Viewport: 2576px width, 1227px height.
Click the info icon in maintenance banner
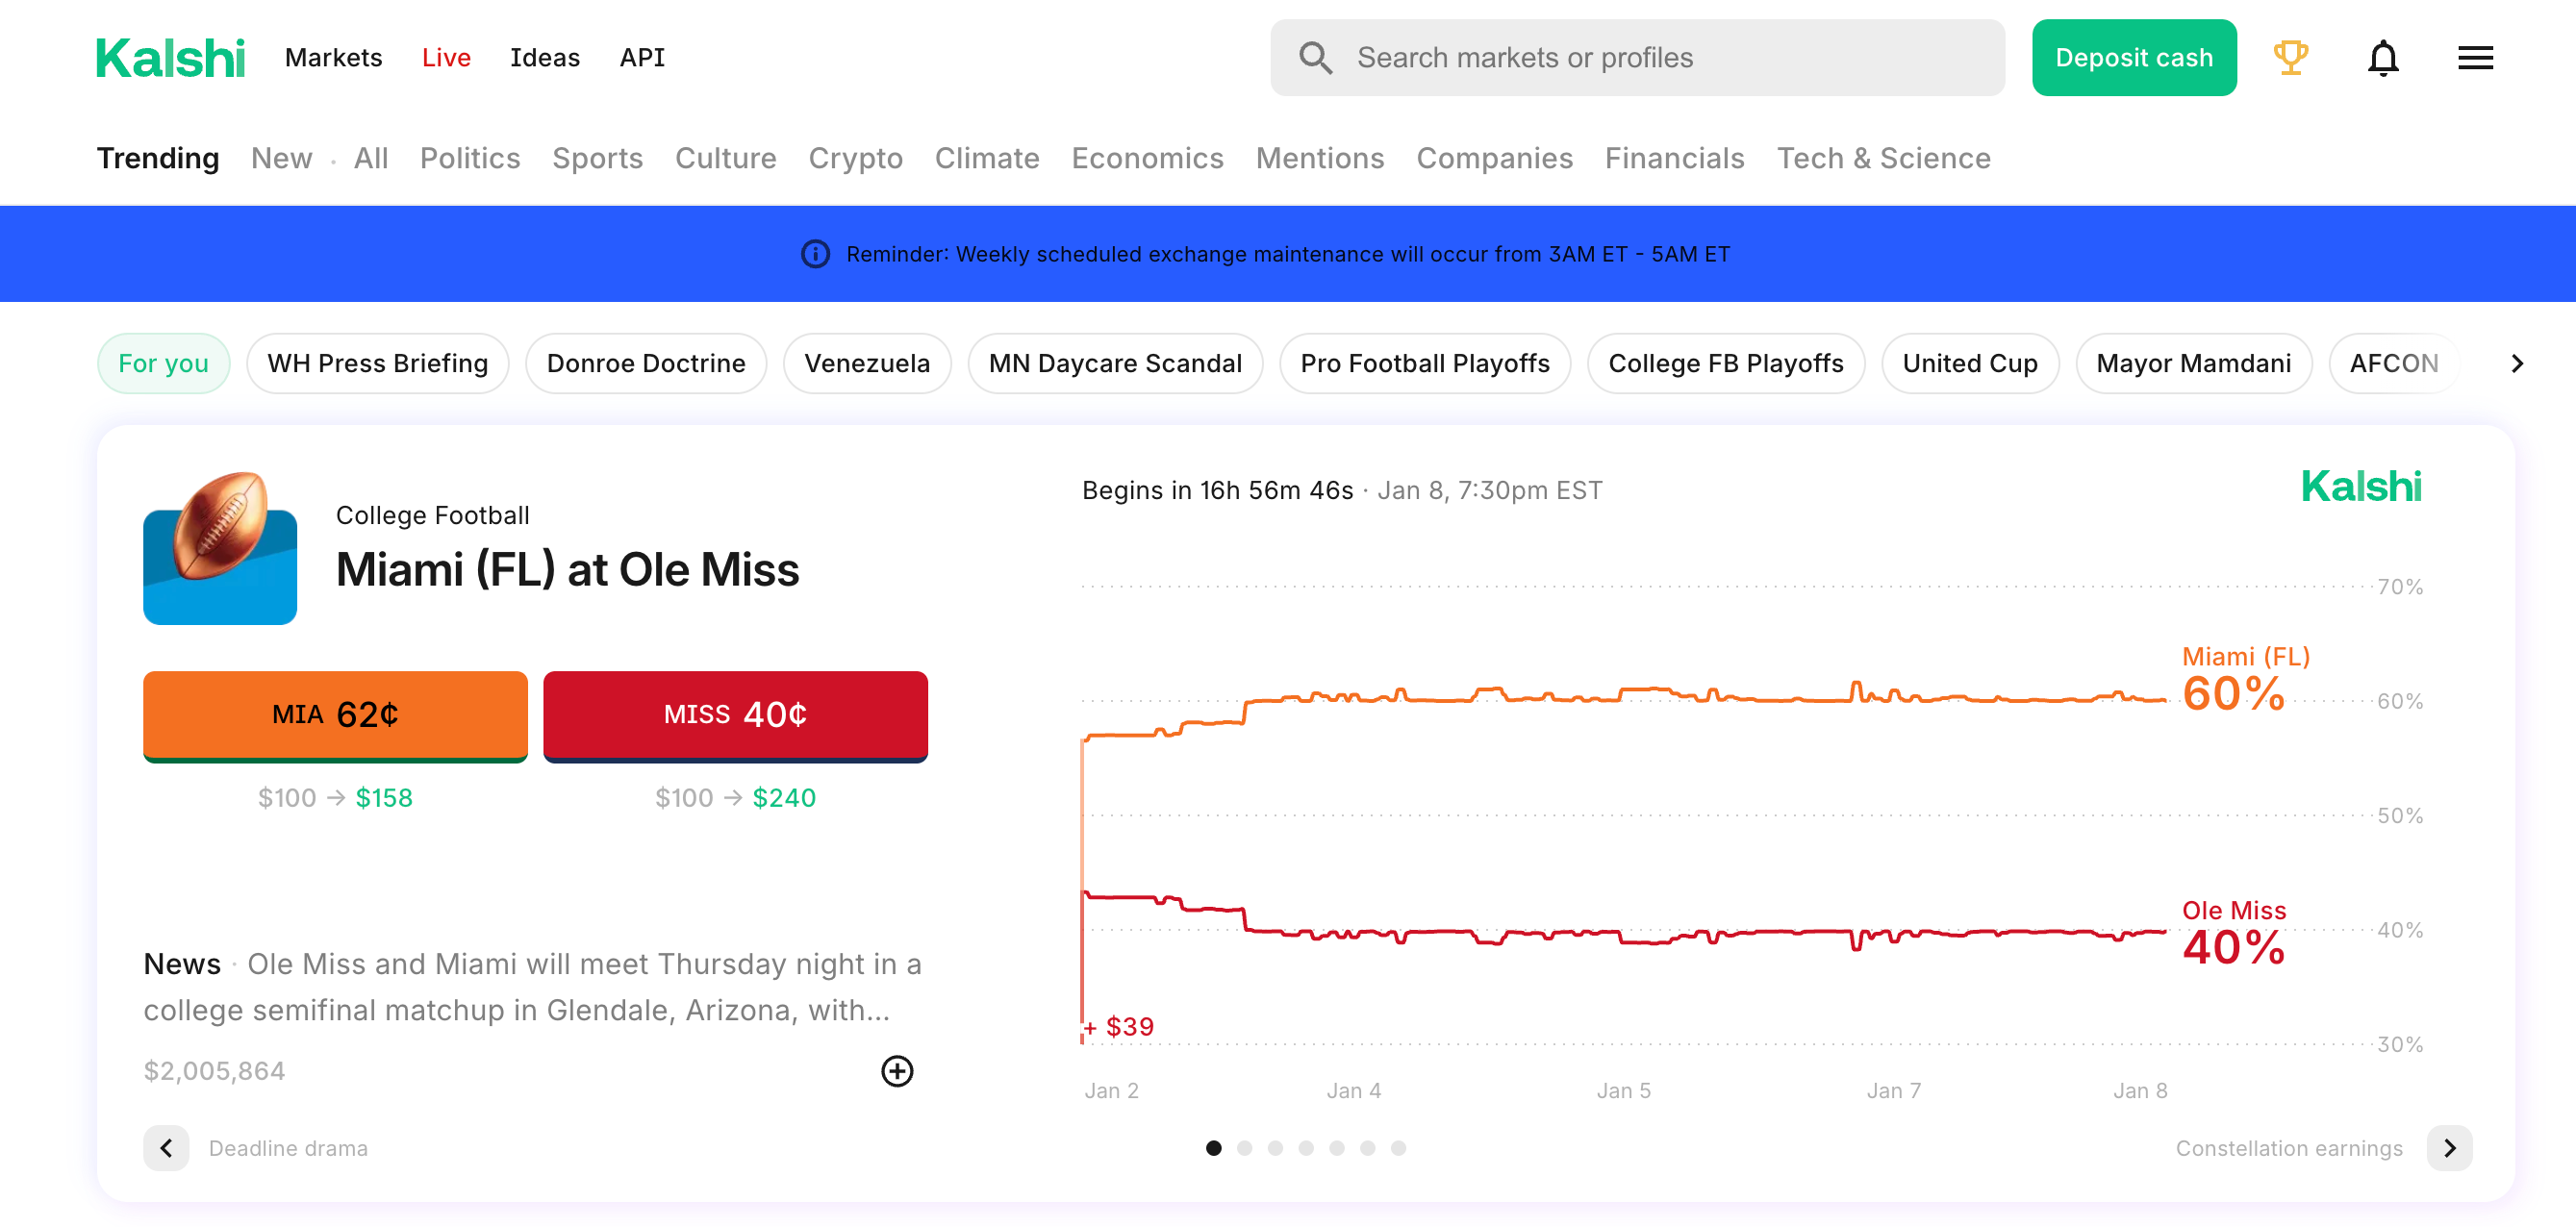[815, 254]
